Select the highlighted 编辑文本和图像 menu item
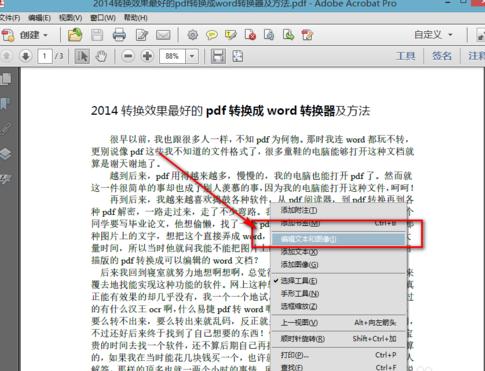This screenshot has width=485, height=371. [338, 239]
